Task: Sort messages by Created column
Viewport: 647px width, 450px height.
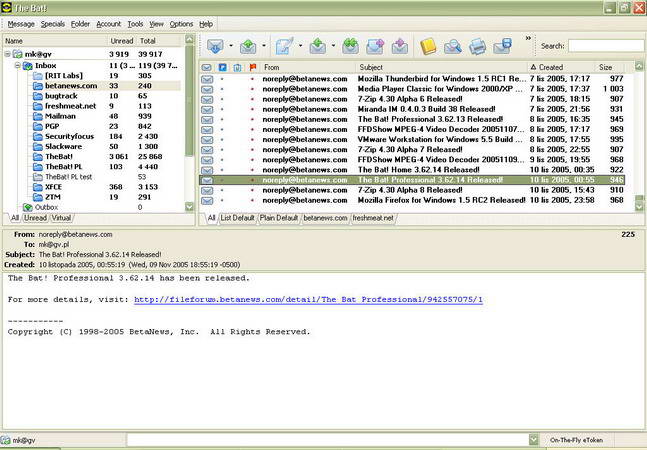Action: 551,67
